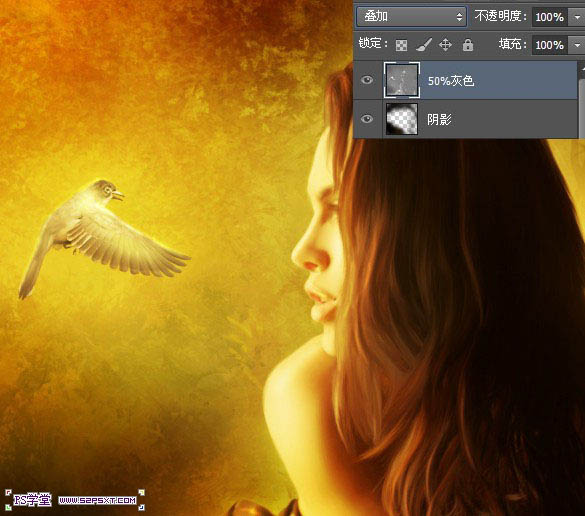Click the 不透明度 100% value field
Screen dimensions: 585x516
pyautogui.click(x=550, y=17)
